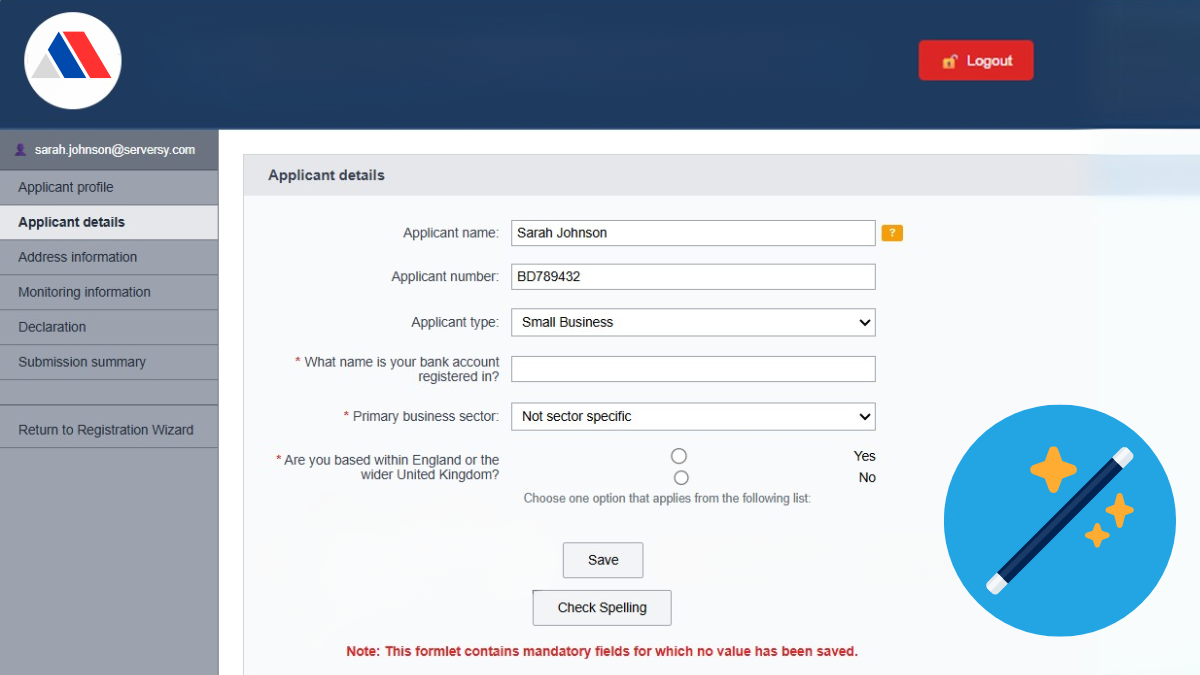Save the applicant details form
This screenshot has height=675, width=1200.
click(x=603, y=560)
